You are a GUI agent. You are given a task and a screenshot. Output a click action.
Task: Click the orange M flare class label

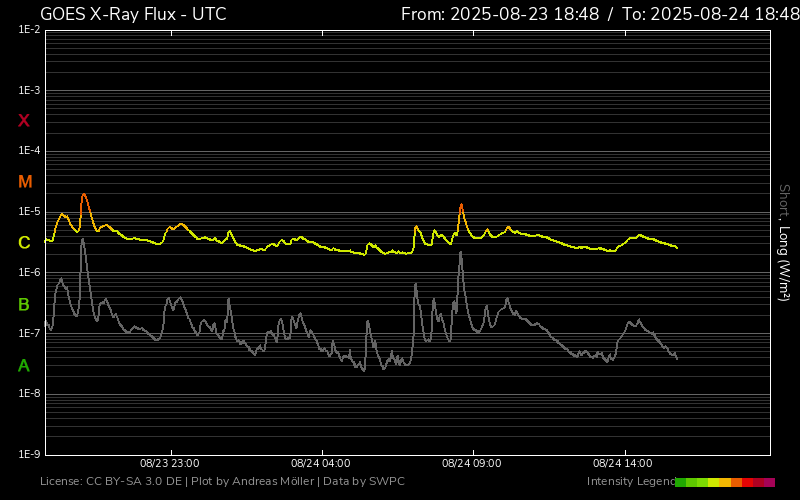pos(25,182)
